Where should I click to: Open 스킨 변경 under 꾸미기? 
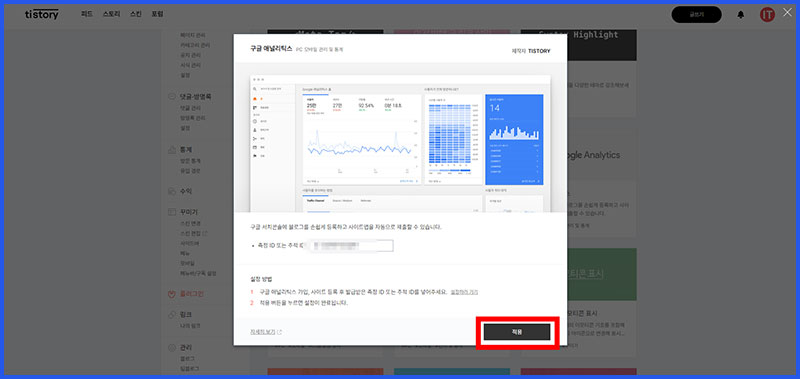click(190, 223)
